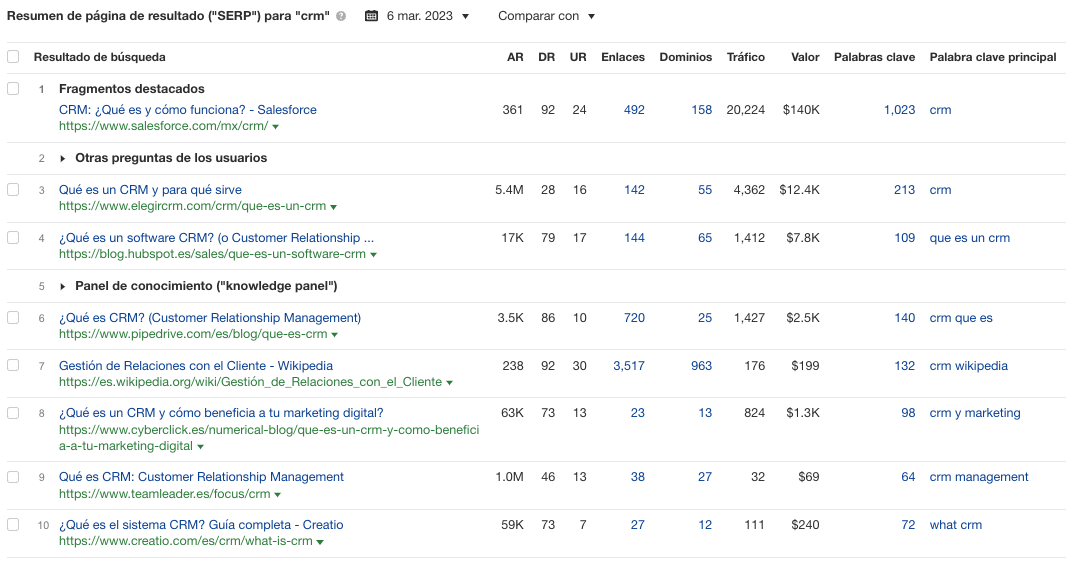1066x569 pixels.
Task: Select the checkbox for the hubspot result
Action: 13,237
